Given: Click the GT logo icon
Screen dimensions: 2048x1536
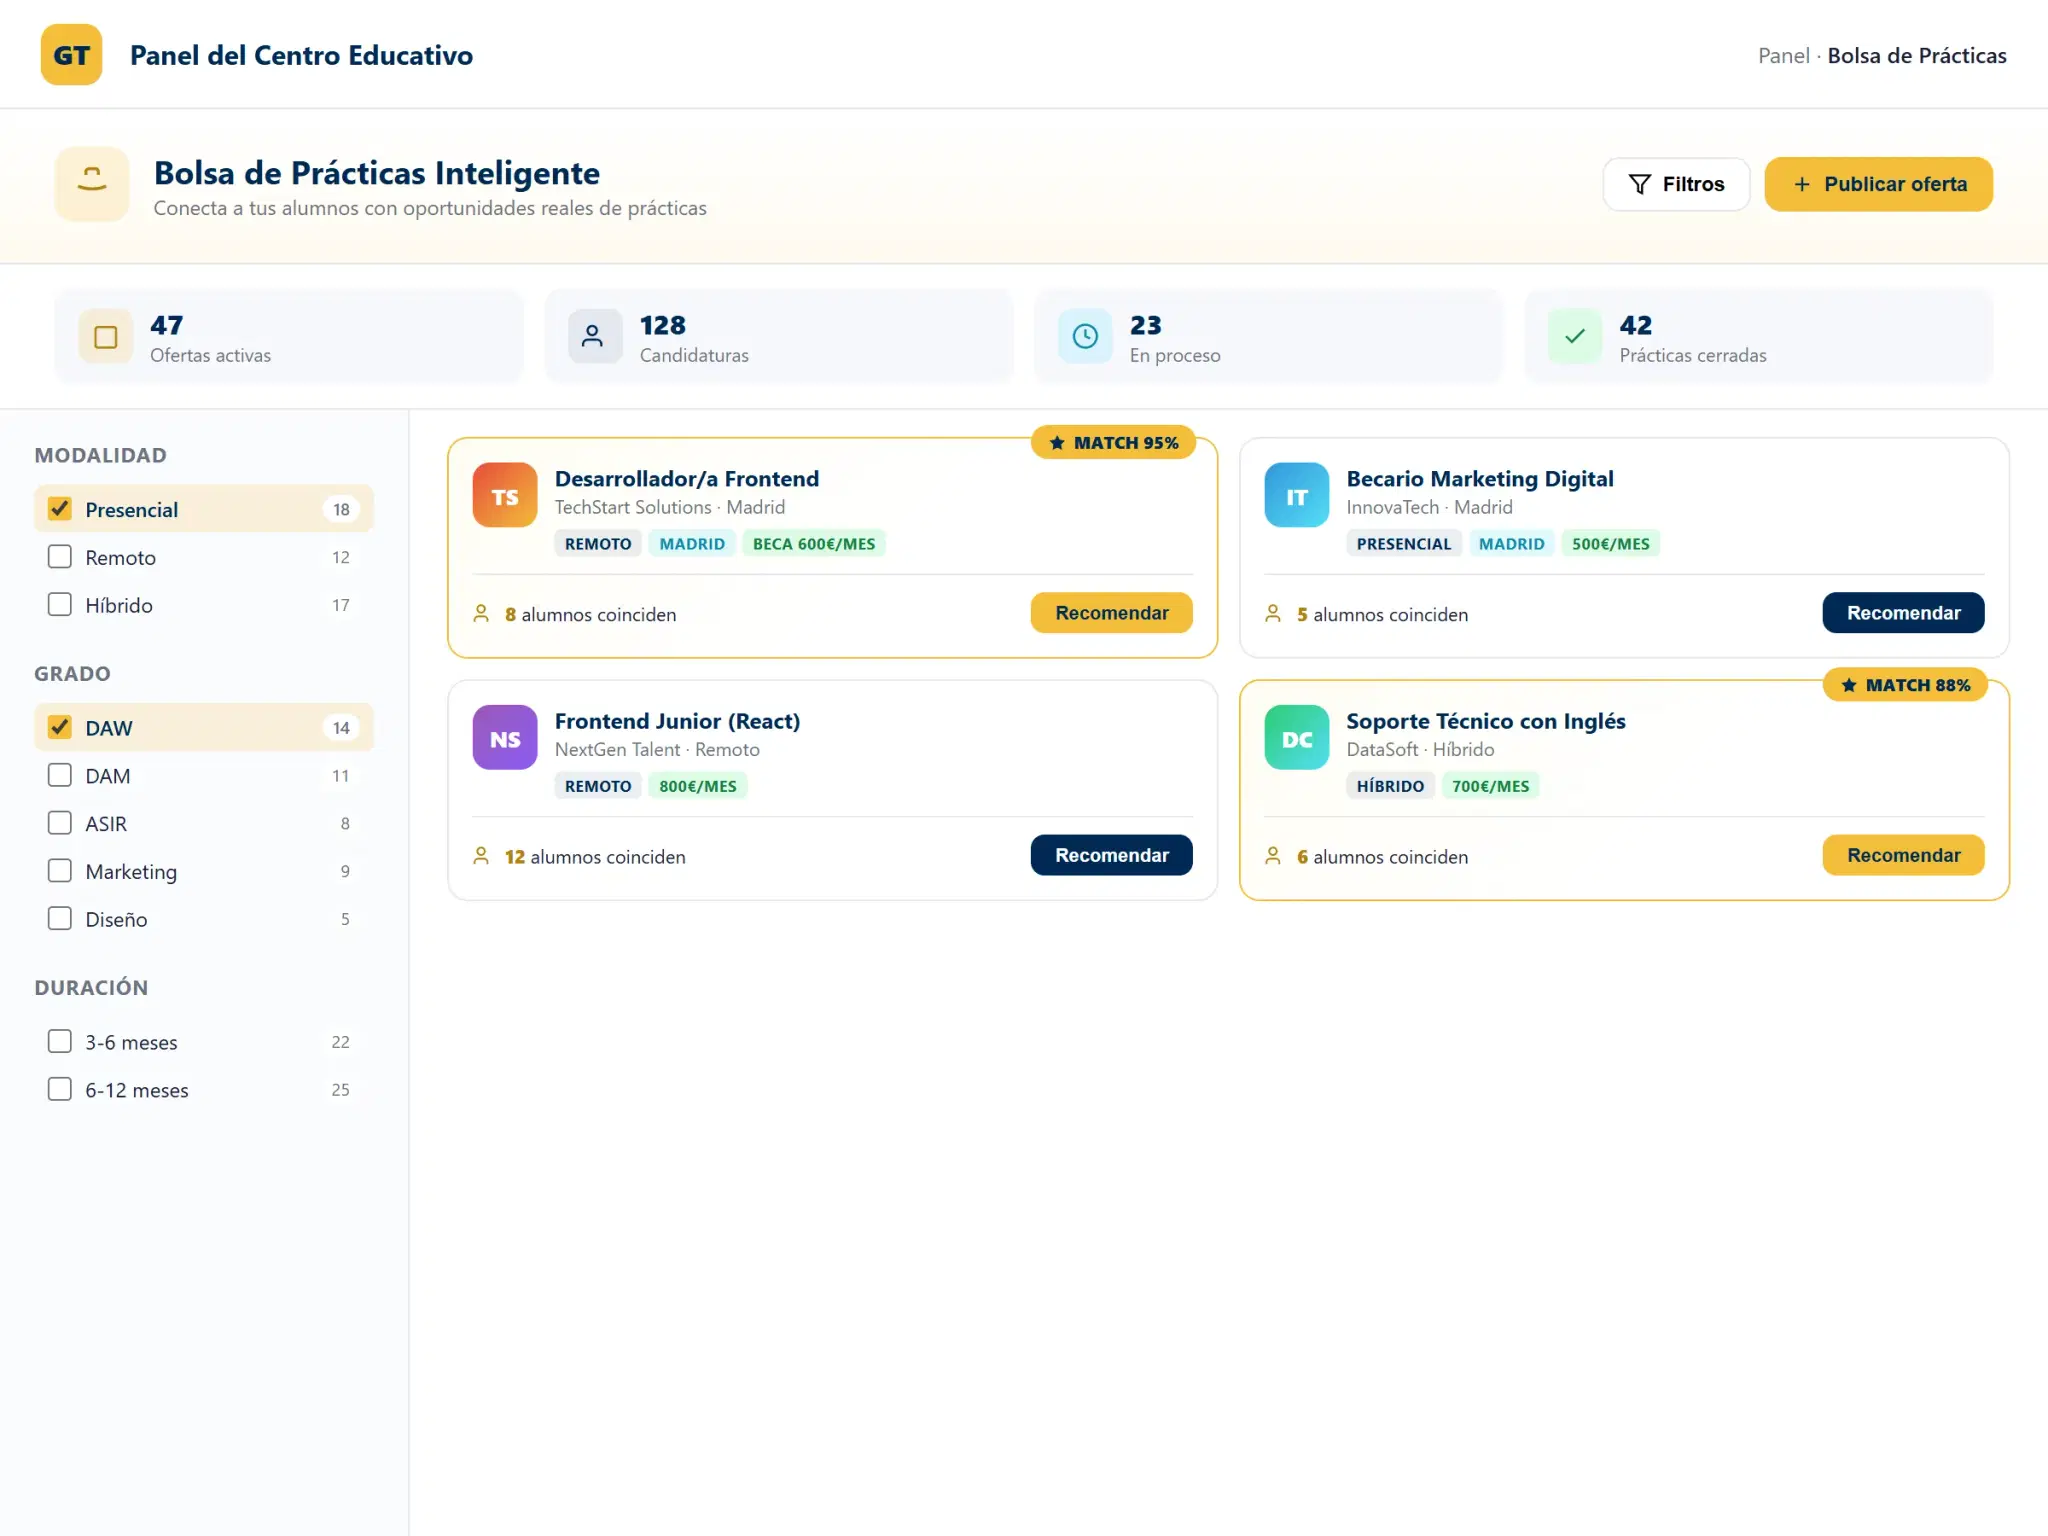Looking at the screenshot, I should 71,55.
